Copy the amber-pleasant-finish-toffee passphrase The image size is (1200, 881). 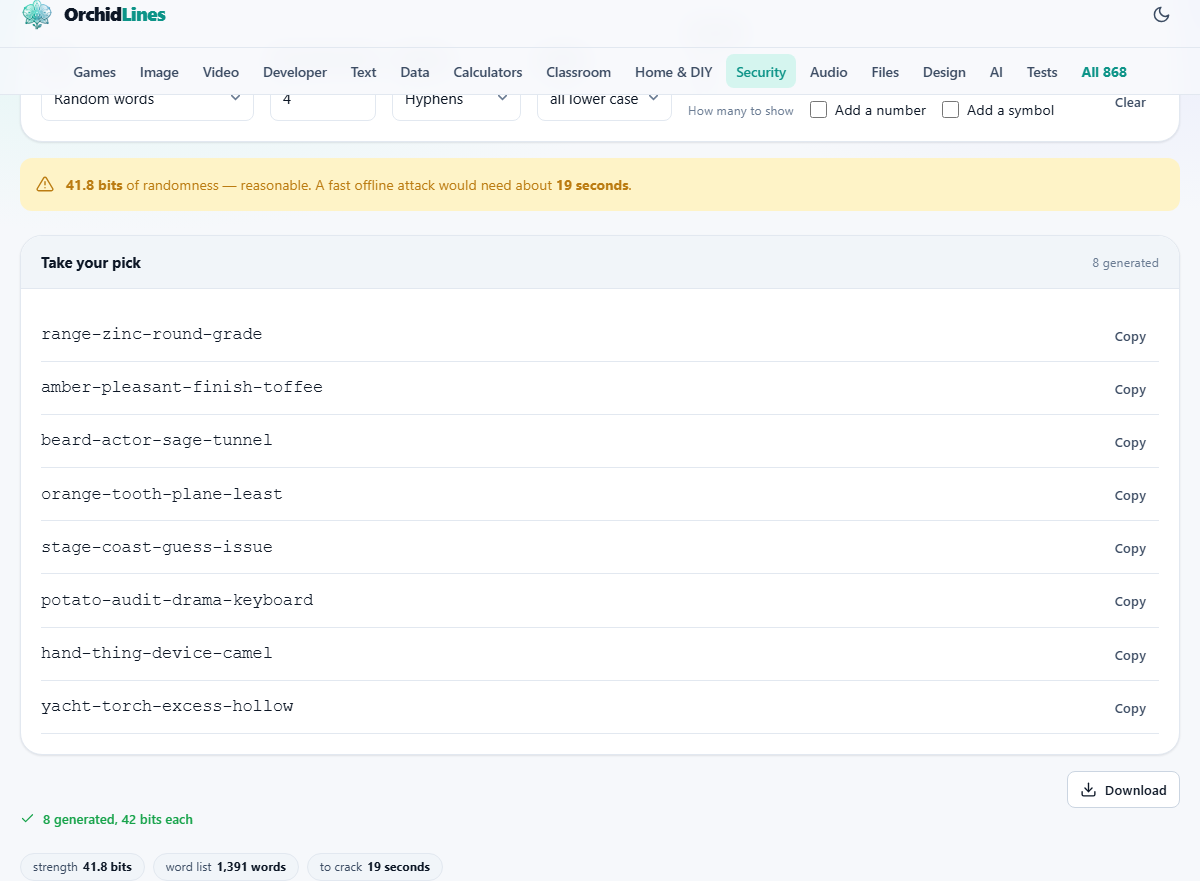click(x=1130, y=390)
